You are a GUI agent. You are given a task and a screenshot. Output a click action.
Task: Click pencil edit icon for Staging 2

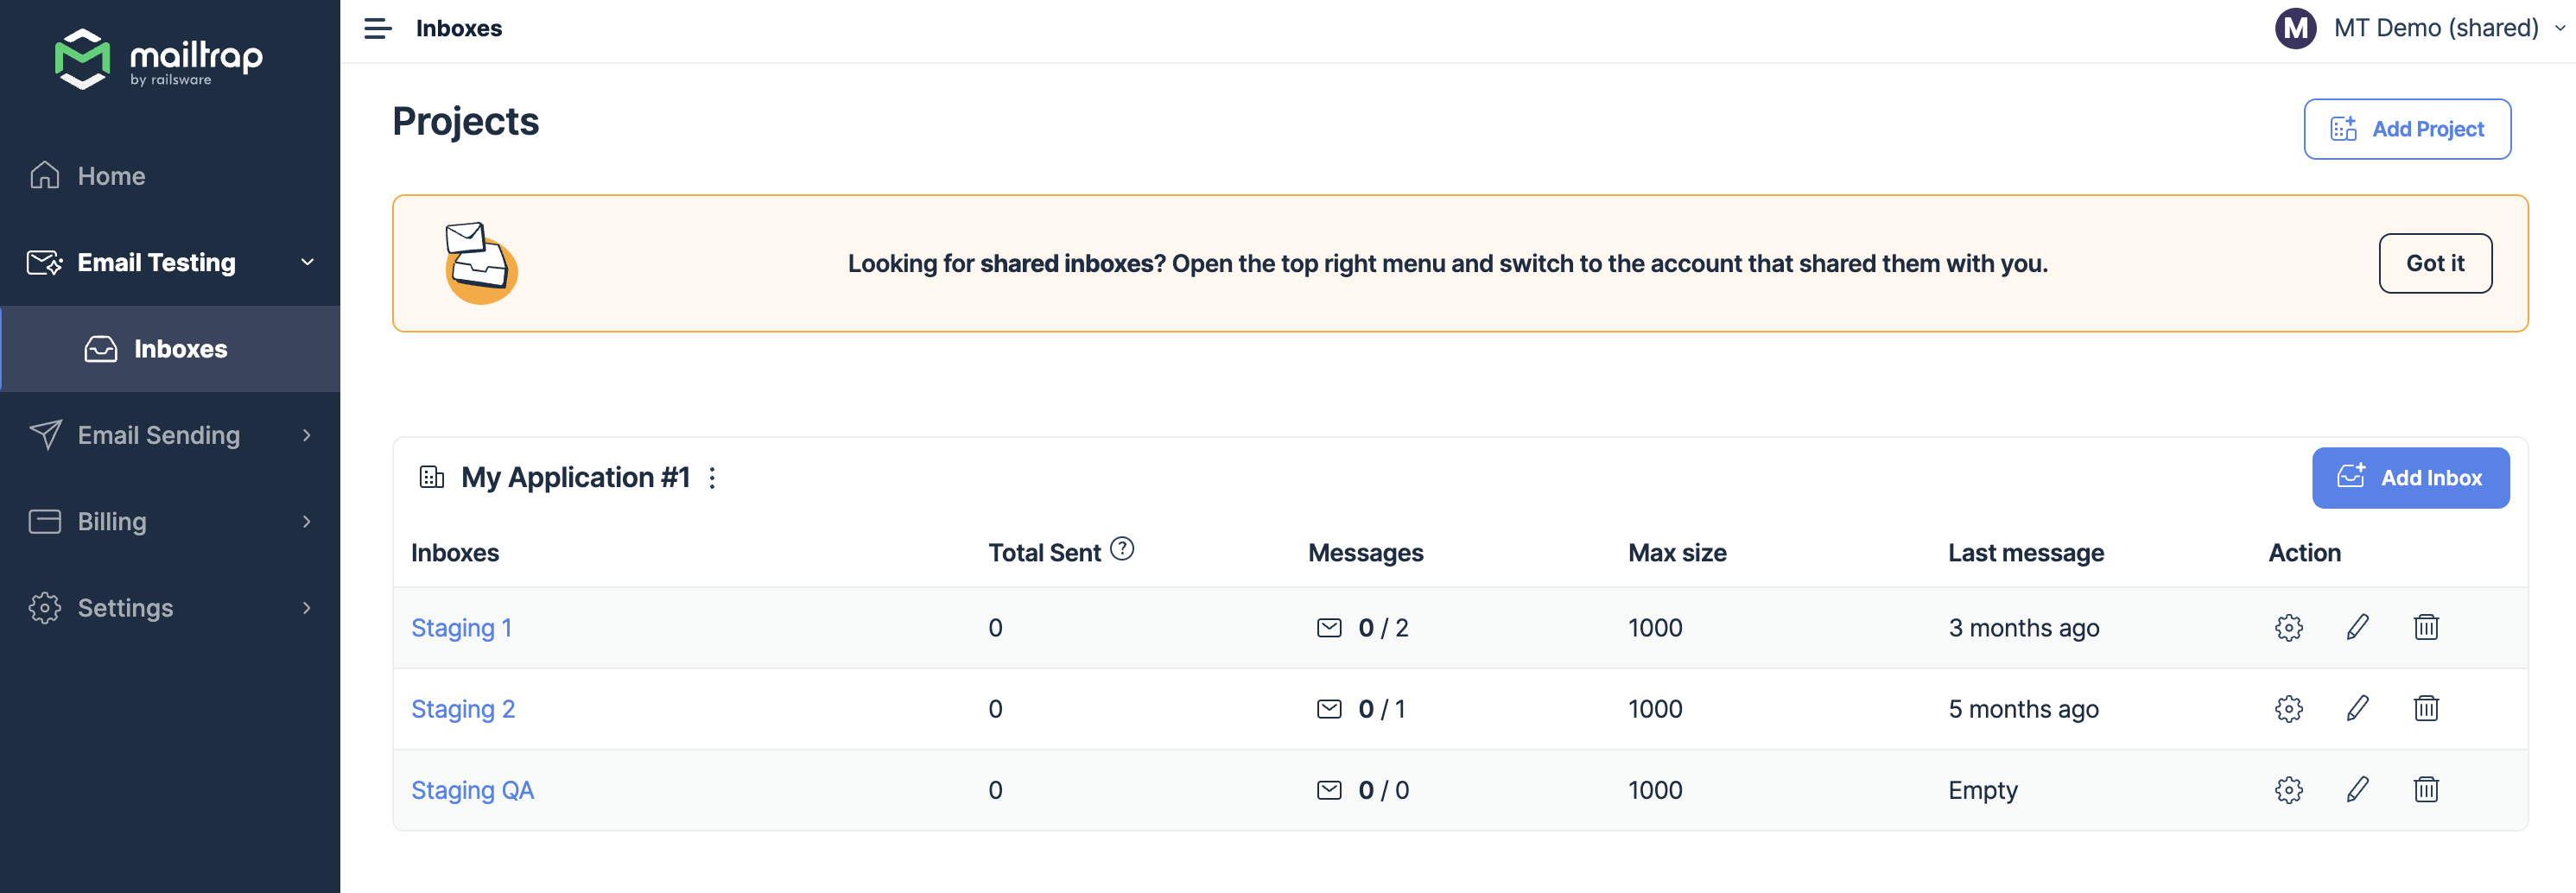[x=2357, y=709]
